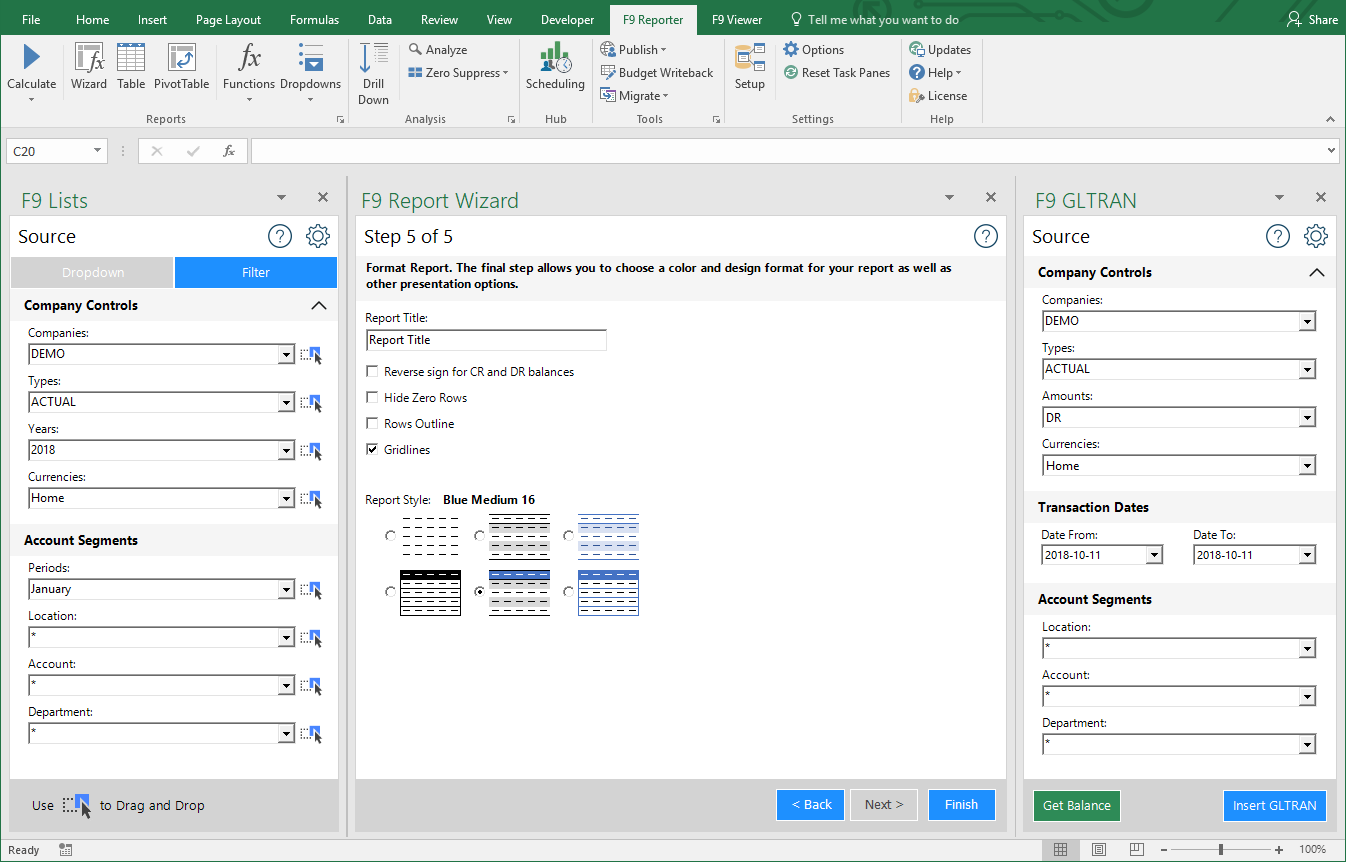Screen dimensions: 1346x862
Task: Click help icon in F9 GLTRAN pane
Action: [1278, 237]
